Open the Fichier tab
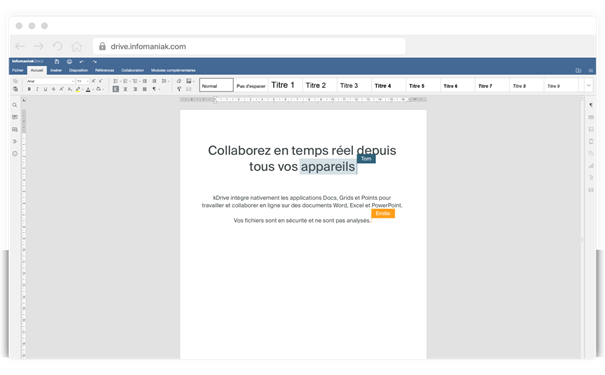 coord(18,70)
